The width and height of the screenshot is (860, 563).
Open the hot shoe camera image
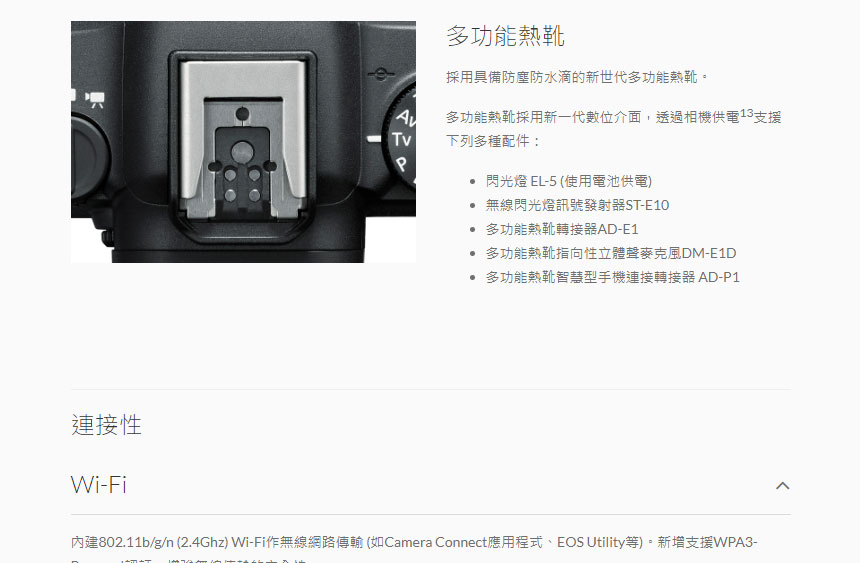point(243,142)
